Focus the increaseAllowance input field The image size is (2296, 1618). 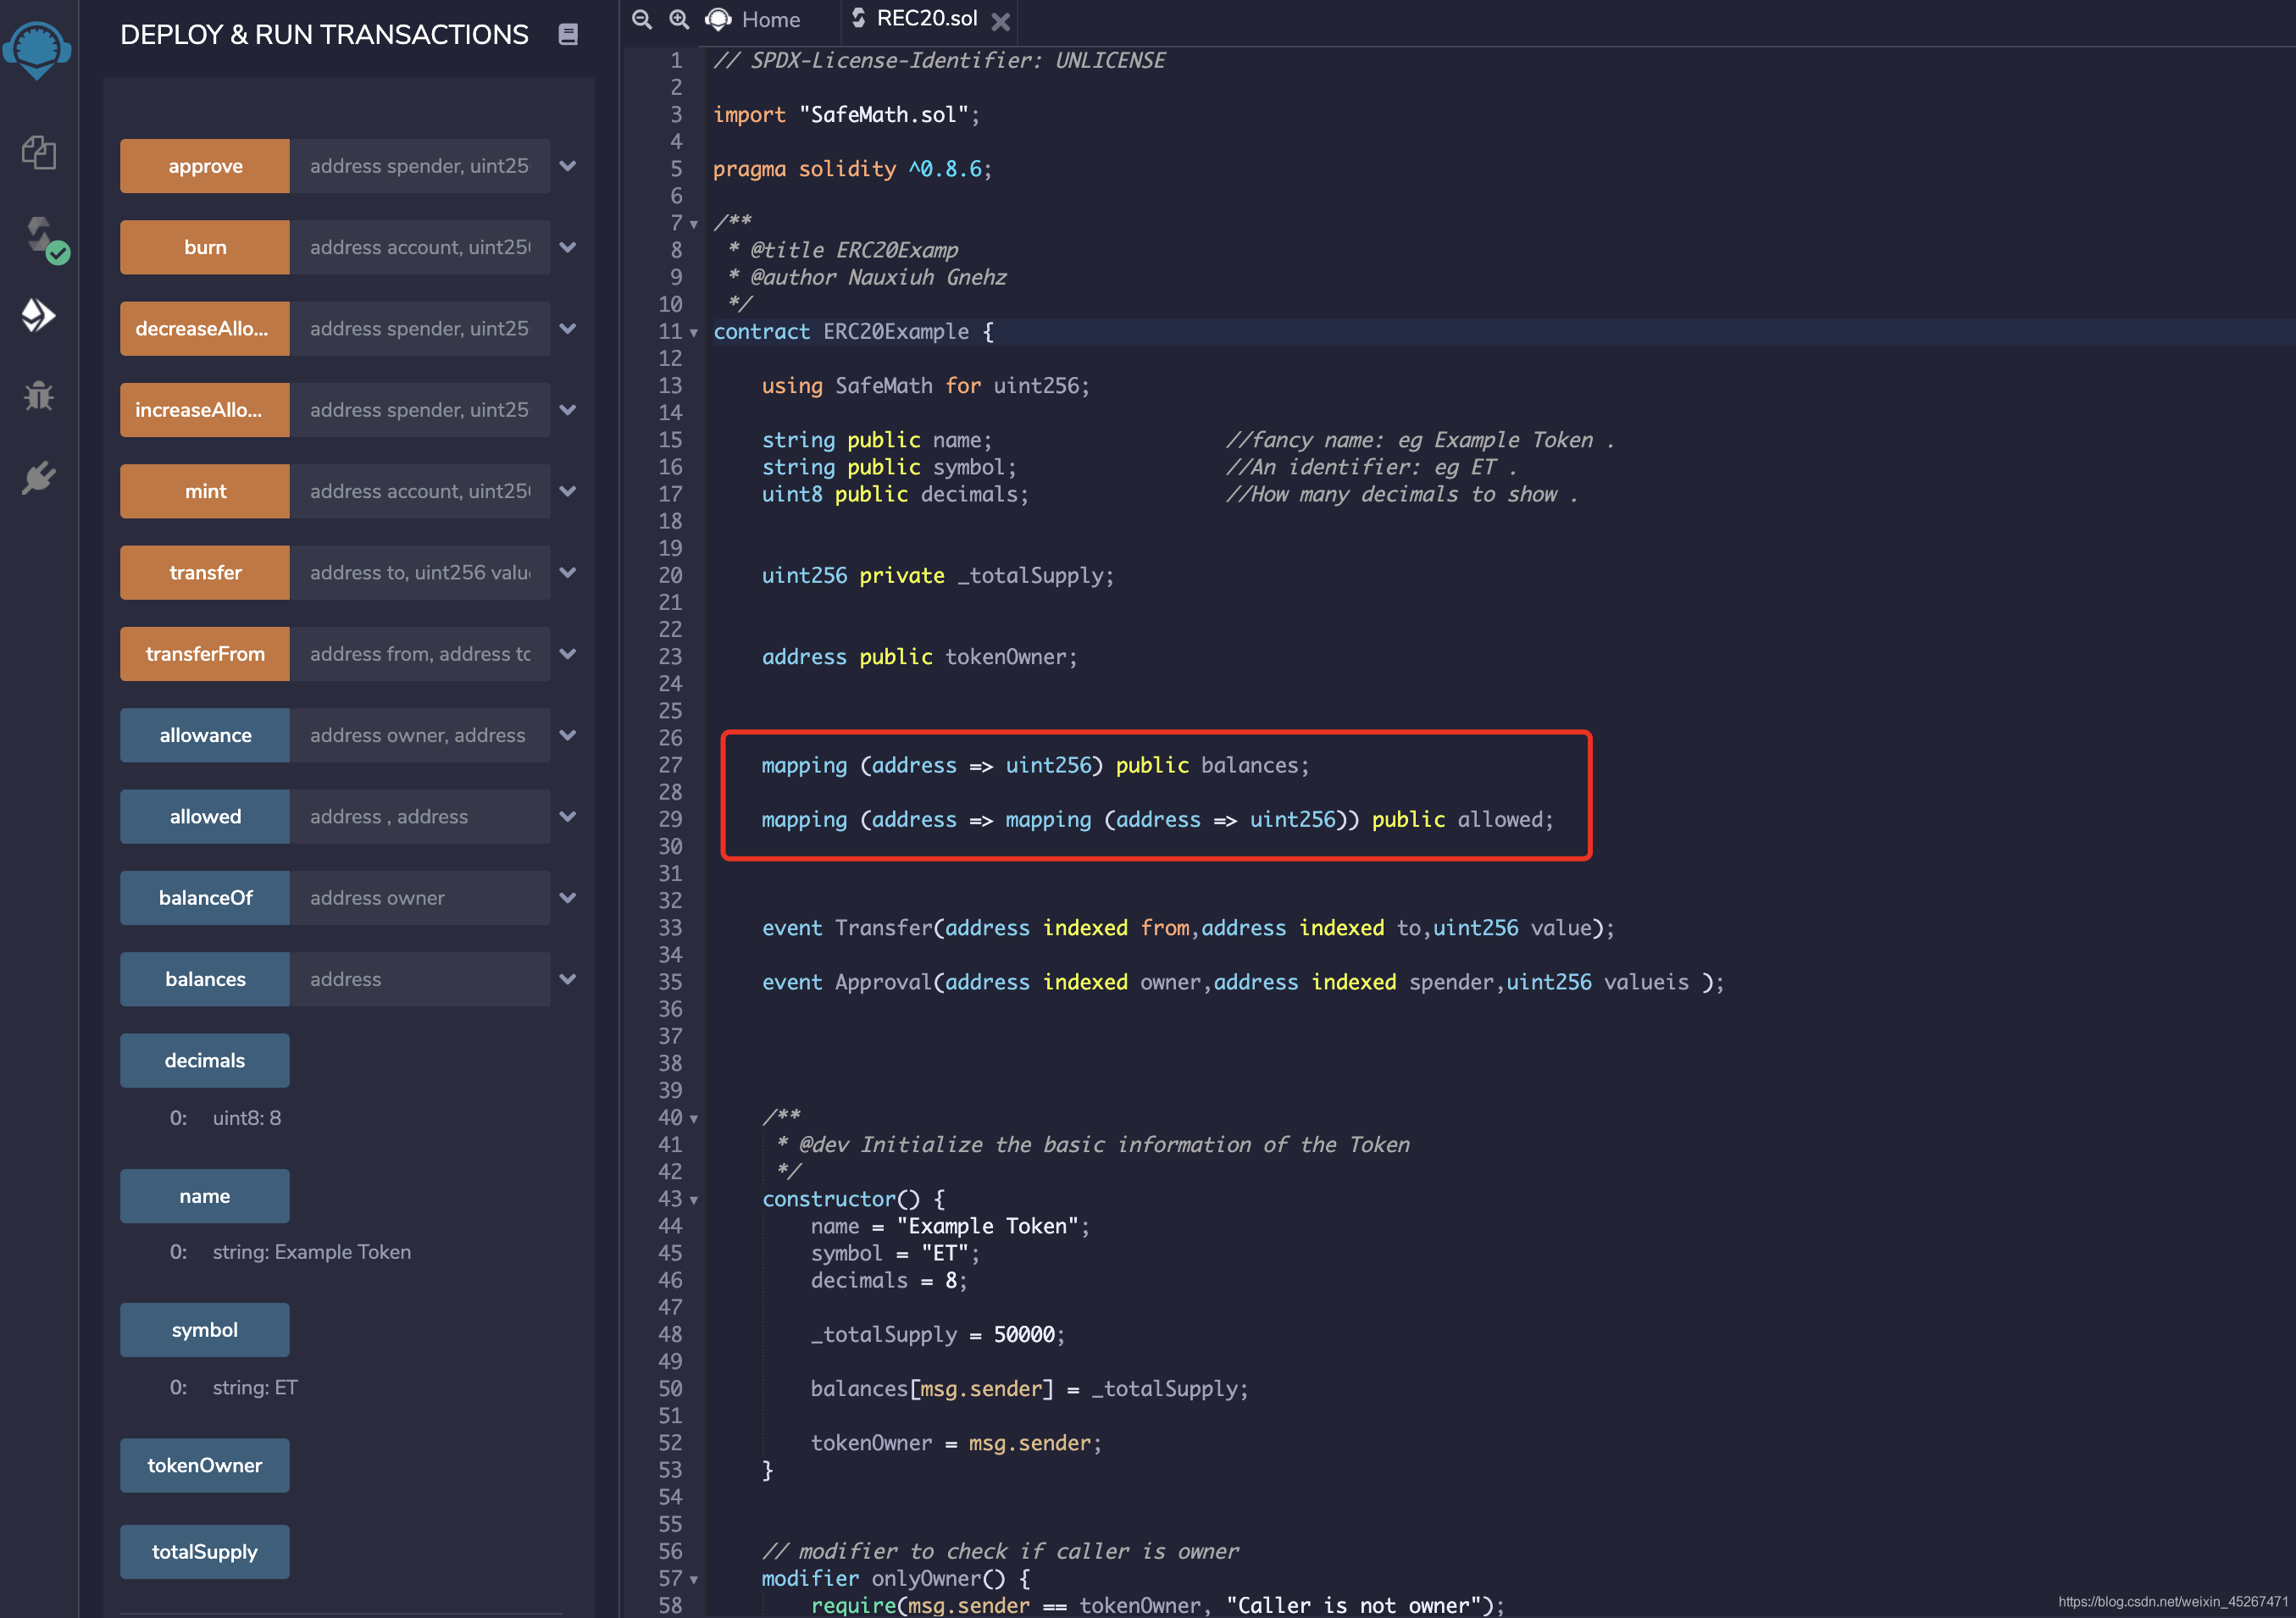(x=420, y=410)
